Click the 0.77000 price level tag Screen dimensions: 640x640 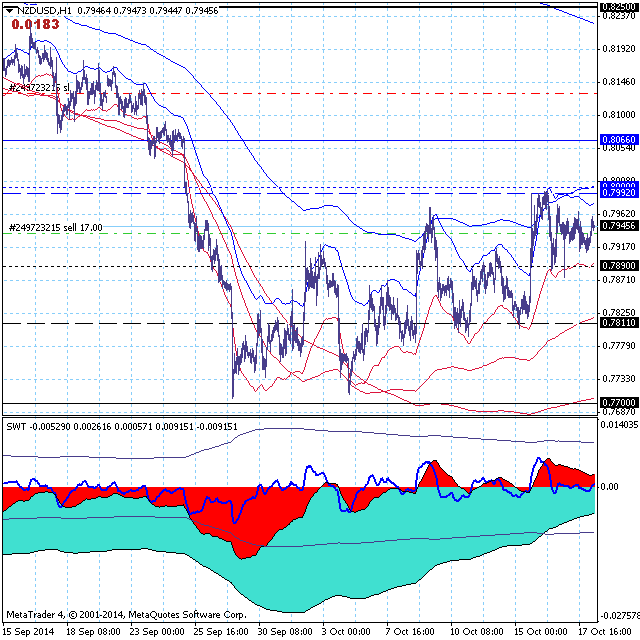[618, 401]
